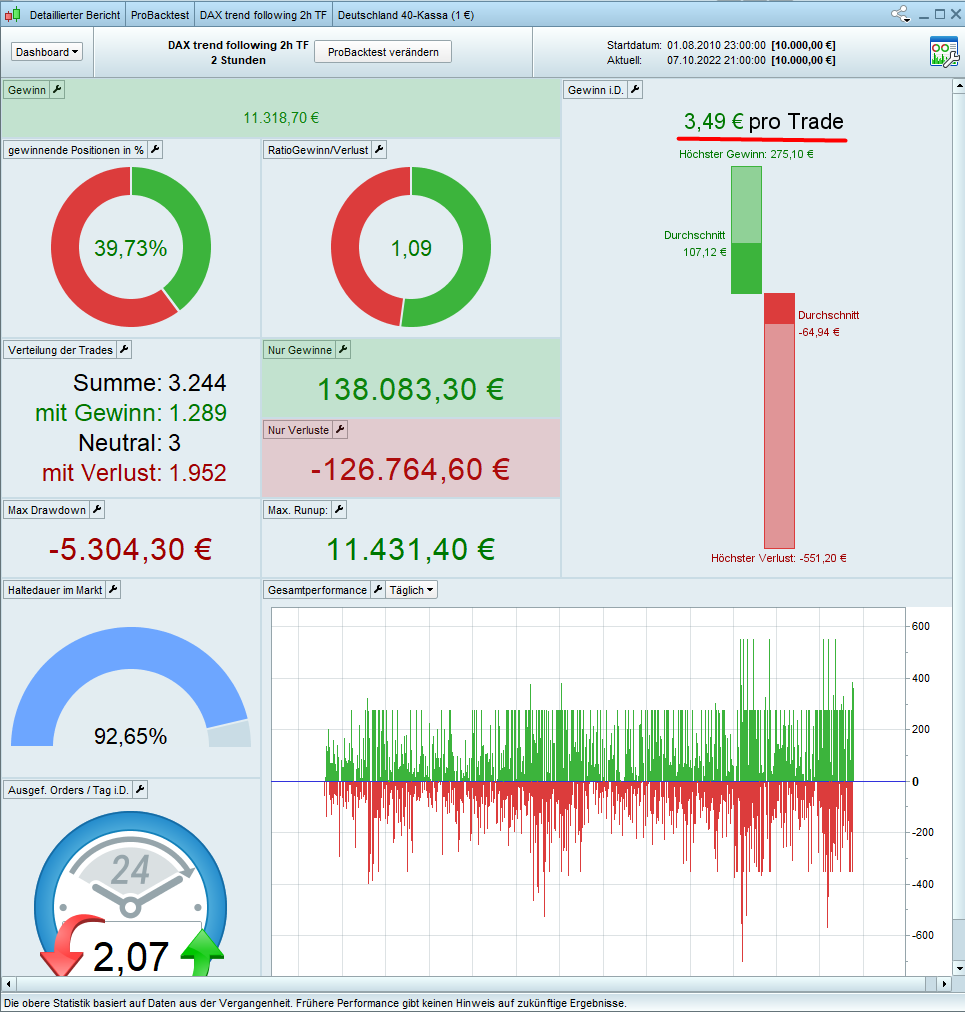
Task: Click wrench icon beside Max. Runup
Action: click(339, 510)
